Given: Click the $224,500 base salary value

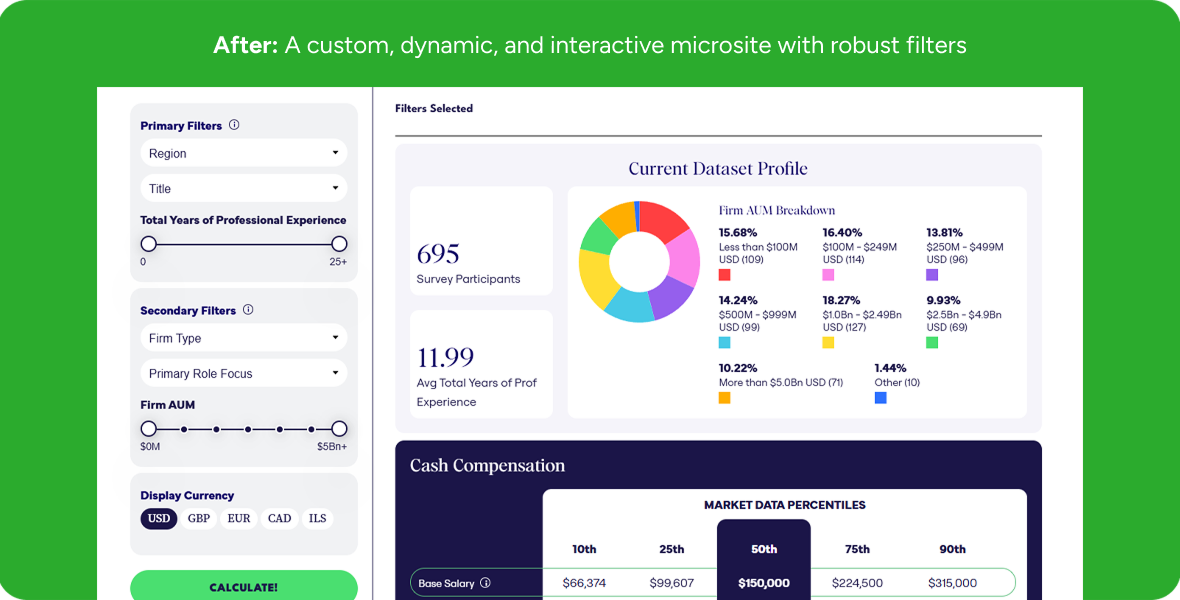Looking at the screenshot, I should tap(857, 583).
